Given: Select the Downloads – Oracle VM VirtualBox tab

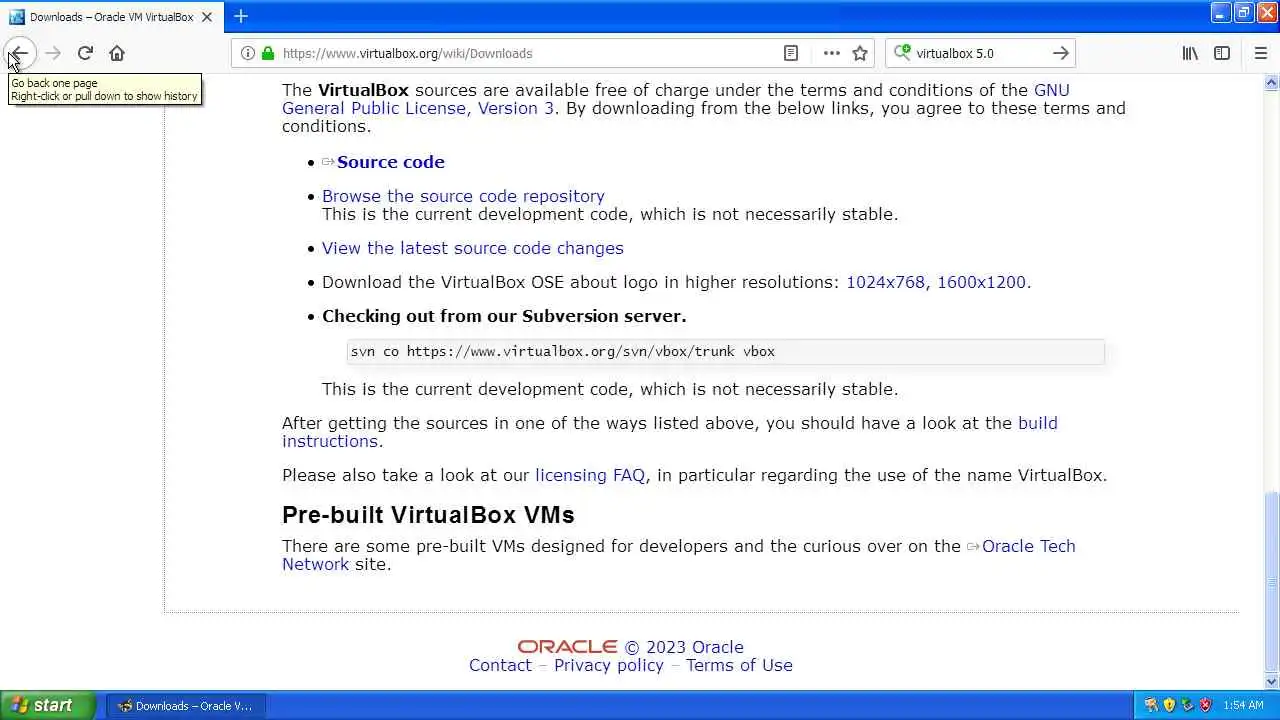Looking at the screenshot, I should [x=112, y=17].
